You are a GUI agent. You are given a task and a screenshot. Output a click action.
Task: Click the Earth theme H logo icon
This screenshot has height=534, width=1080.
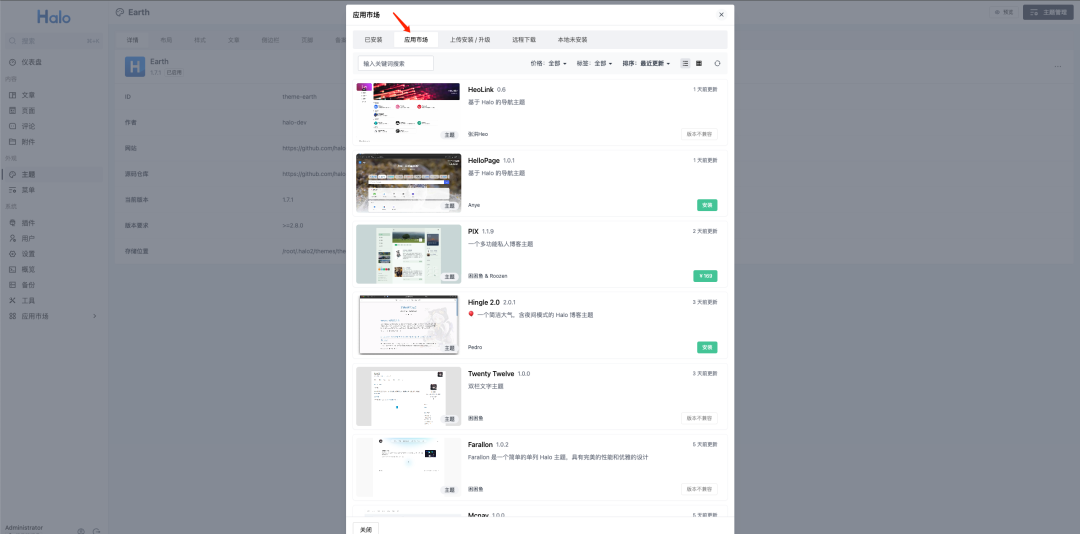135,66
